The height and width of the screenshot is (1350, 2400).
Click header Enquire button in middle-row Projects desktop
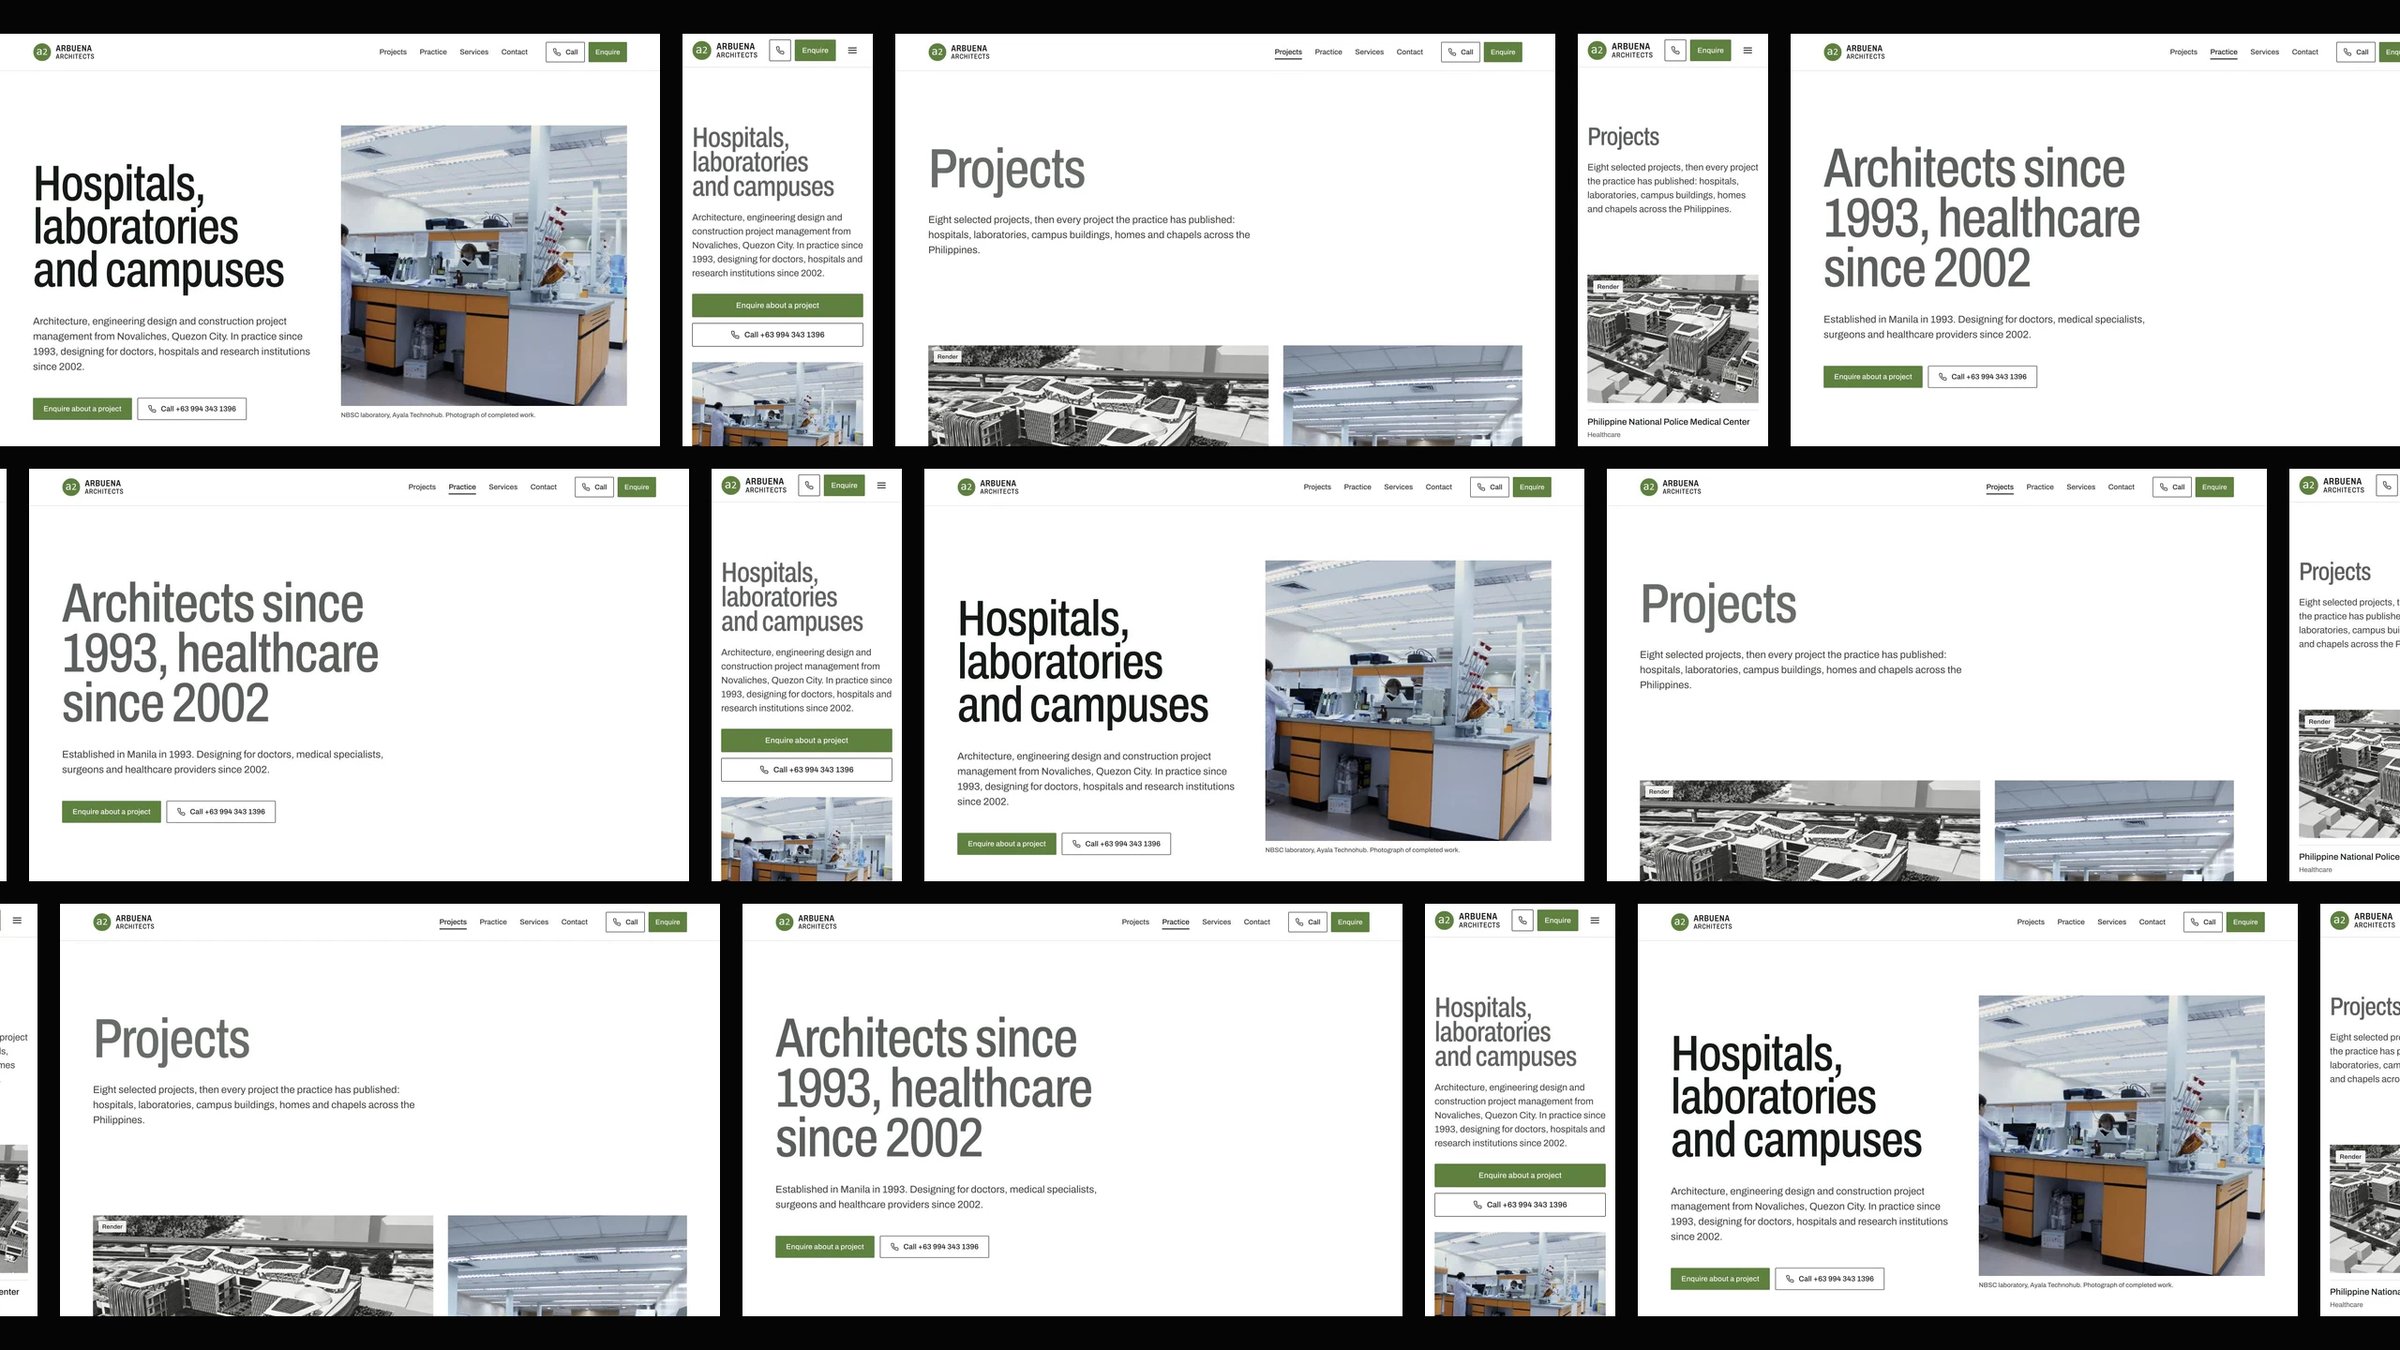2214,487
